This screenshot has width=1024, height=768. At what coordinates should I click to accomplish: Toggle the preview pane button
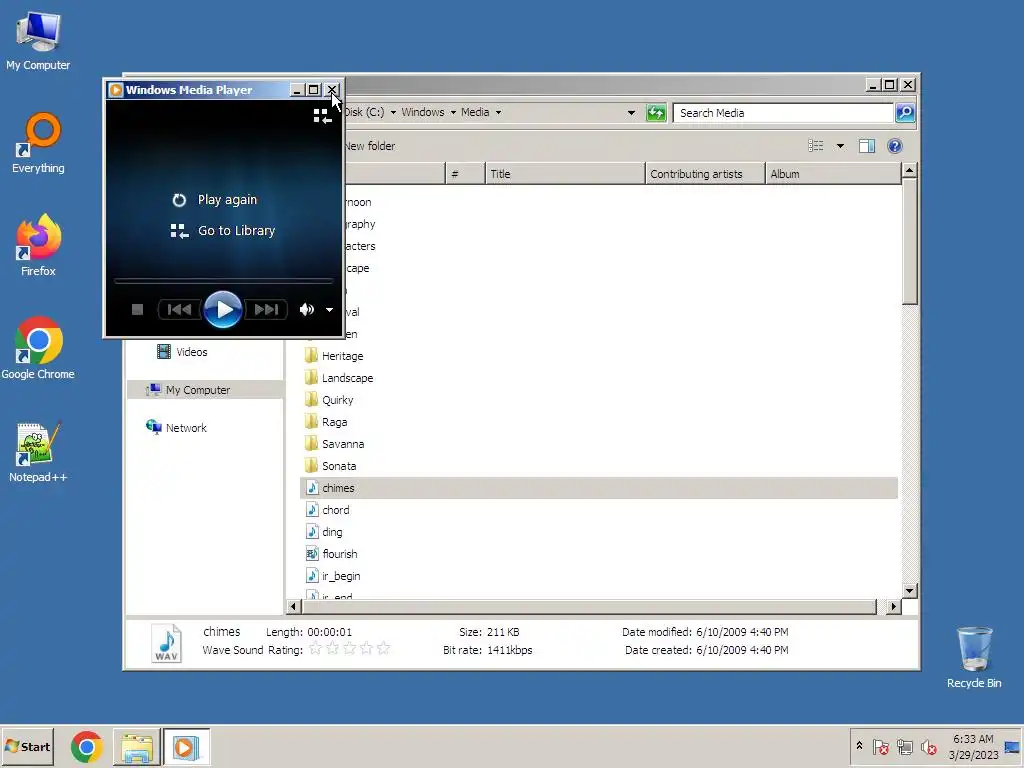[x=867, y=146]
